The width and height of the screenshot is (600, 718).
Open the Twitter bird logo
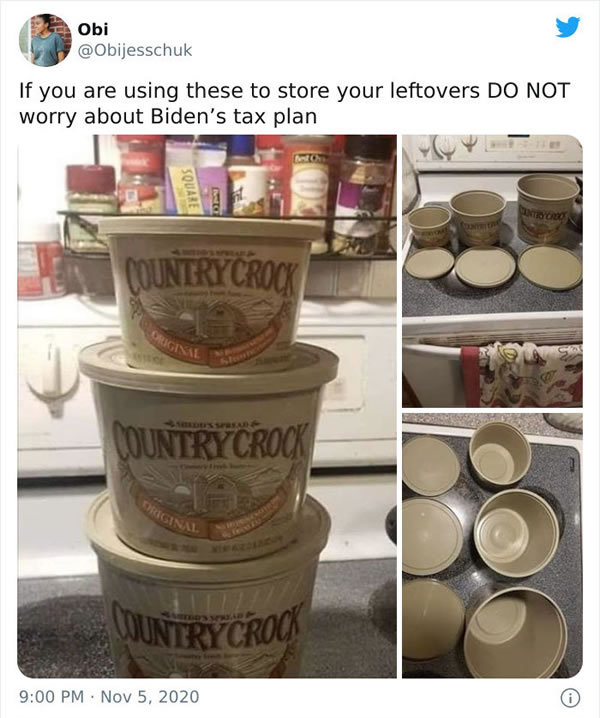(x=568, y=27)
